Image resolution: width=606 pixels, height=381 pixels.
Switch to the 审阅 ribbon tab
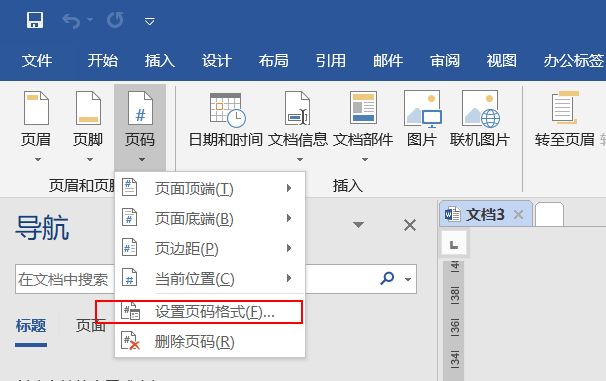(x=445, y=61)
